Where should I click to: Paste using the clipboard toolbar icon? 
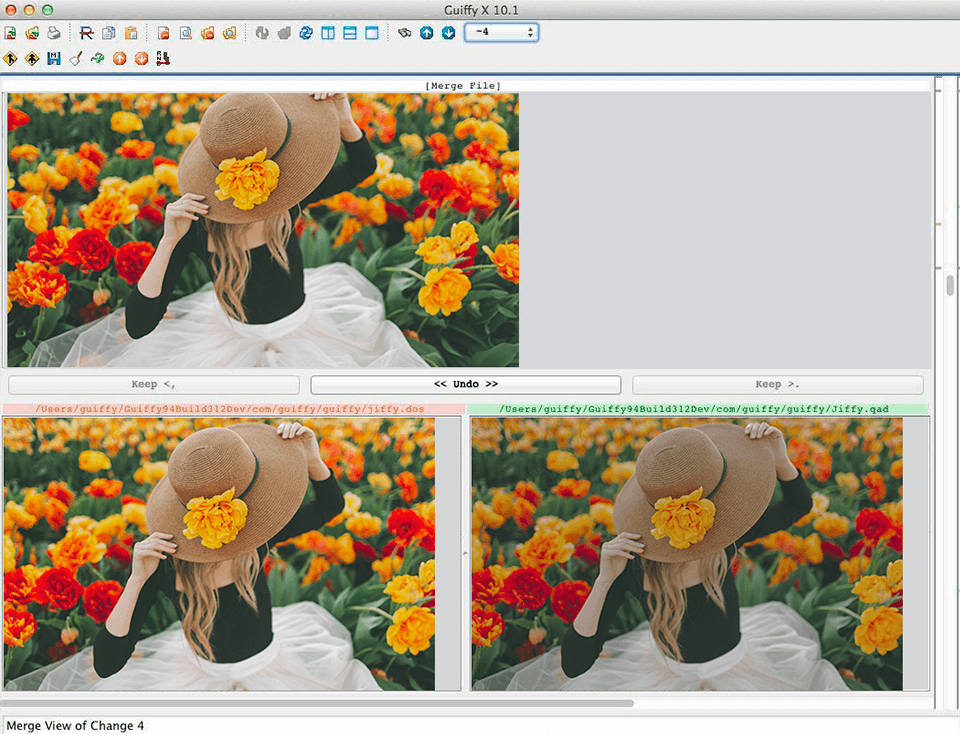click(x=131, y=32)
